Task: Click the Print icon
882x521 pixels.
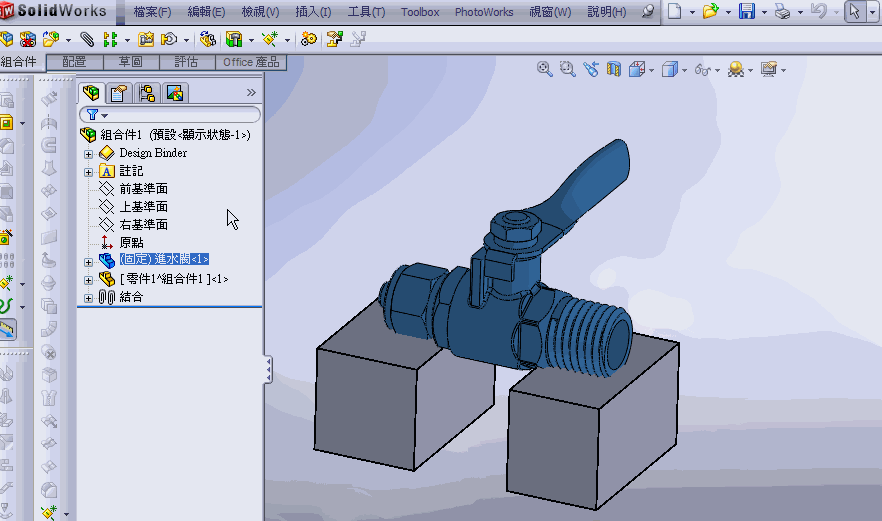Action: pos(782,11)
